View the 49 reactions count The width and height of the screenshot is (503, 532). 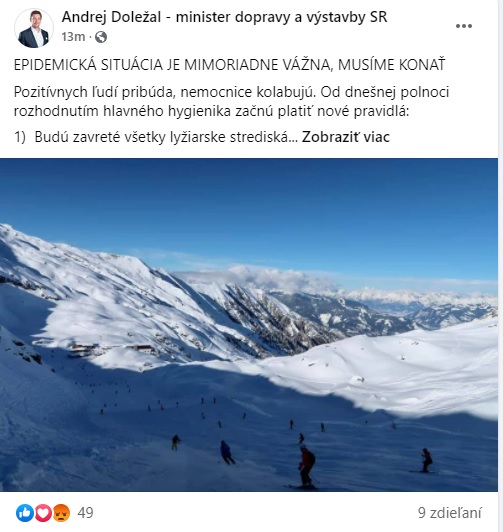pyautogui.click(x=85, y=513)
